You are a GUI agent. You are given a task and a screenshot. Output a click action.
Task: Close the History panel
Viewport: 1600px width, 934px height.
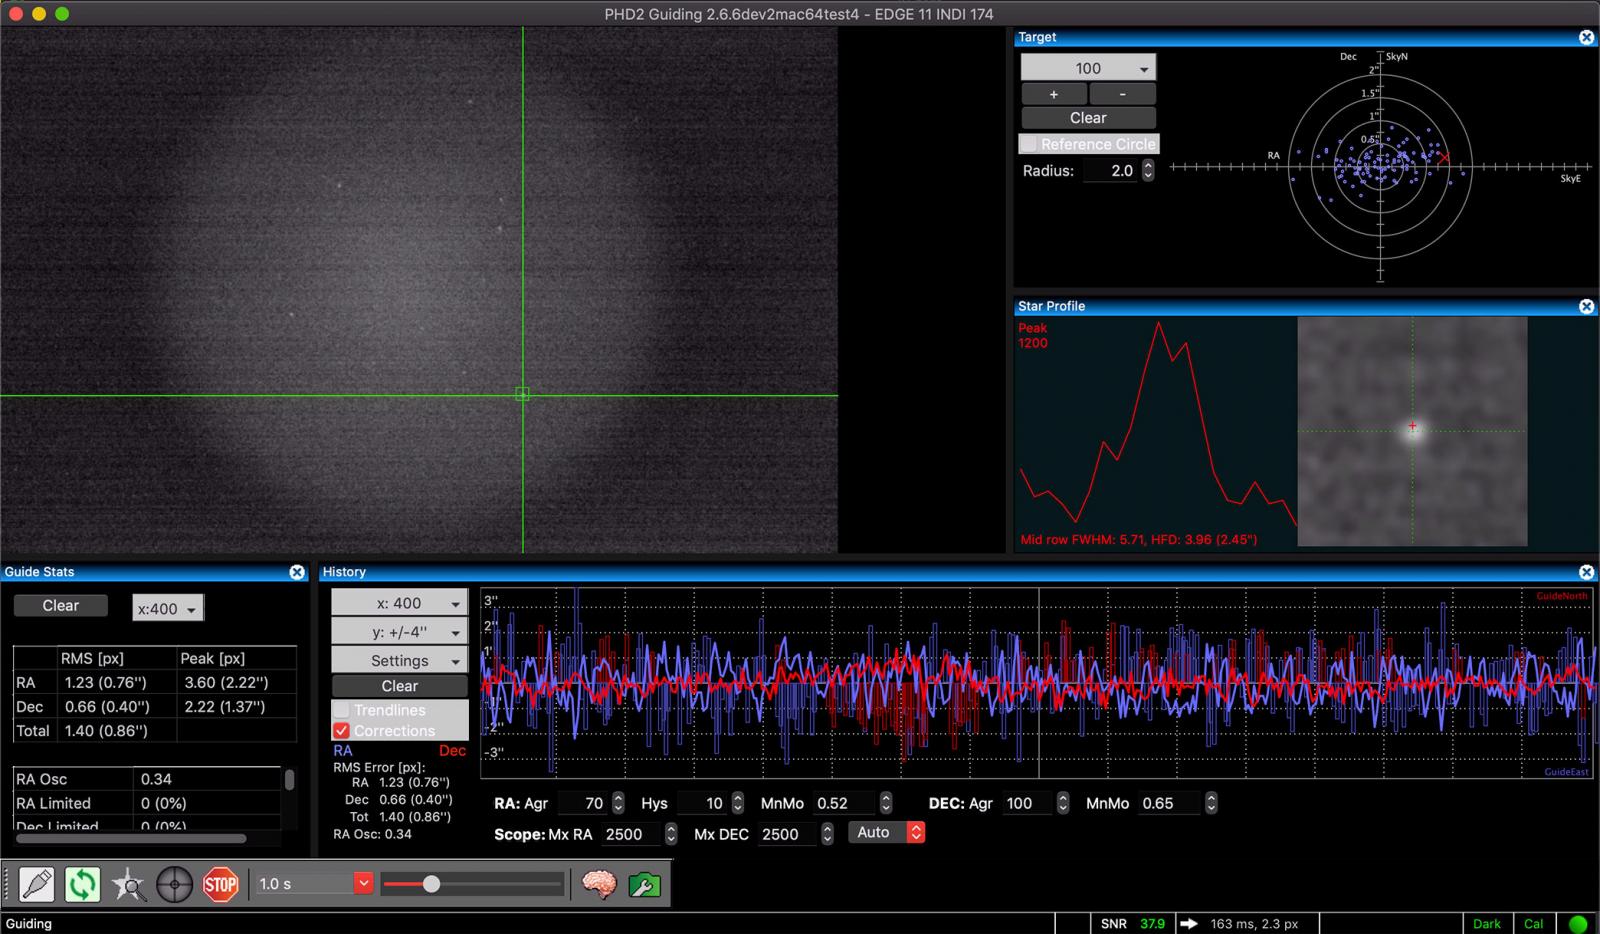[1586, 572]
